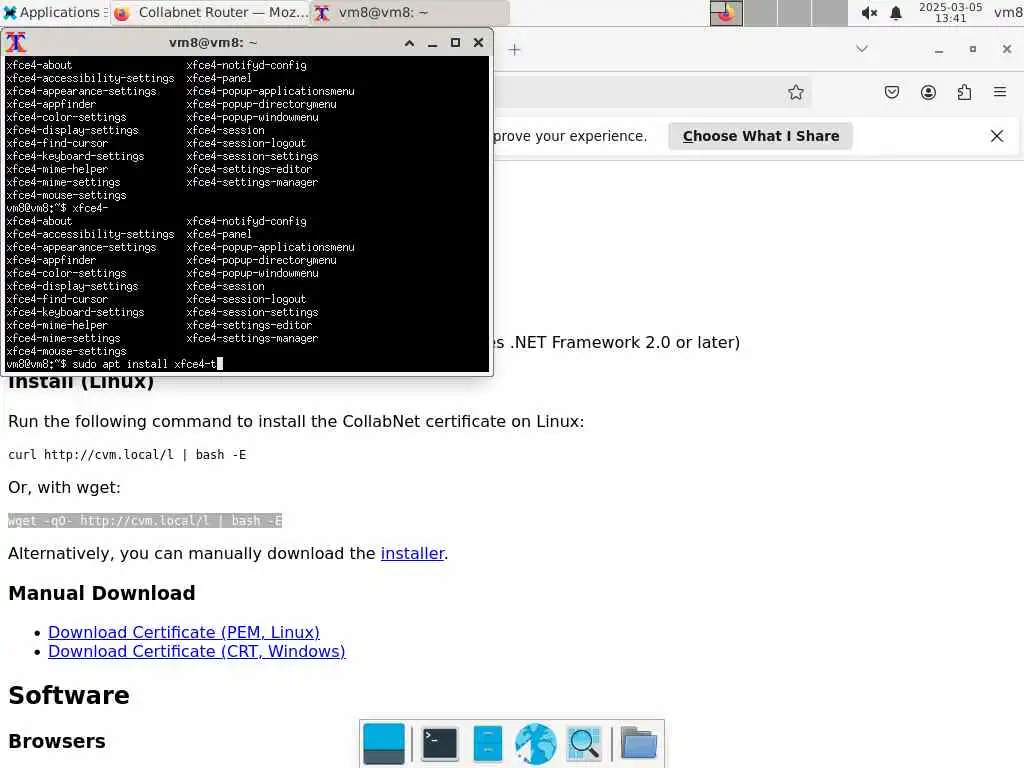The image size is (1024, 768).
Task: Click the Software heading
Action: 69,695
